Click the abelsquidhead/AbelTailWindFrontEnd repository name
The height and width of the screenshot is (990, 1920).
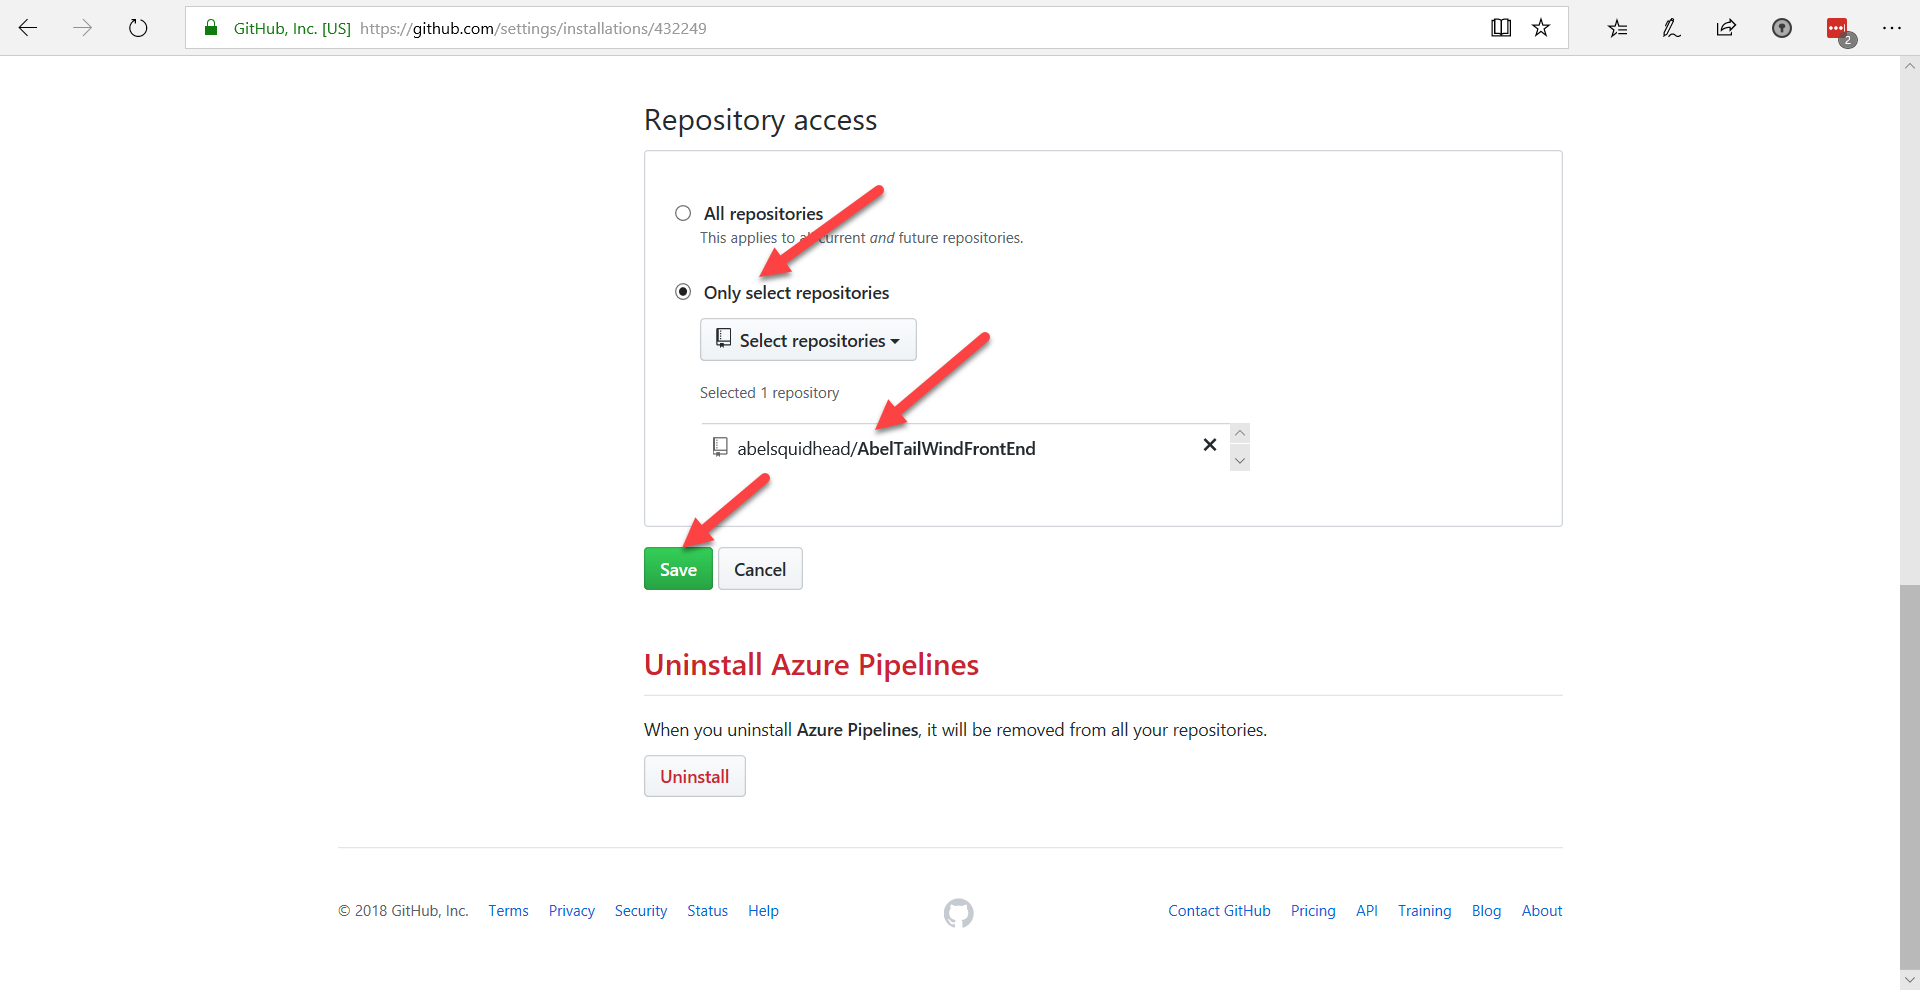886,448
